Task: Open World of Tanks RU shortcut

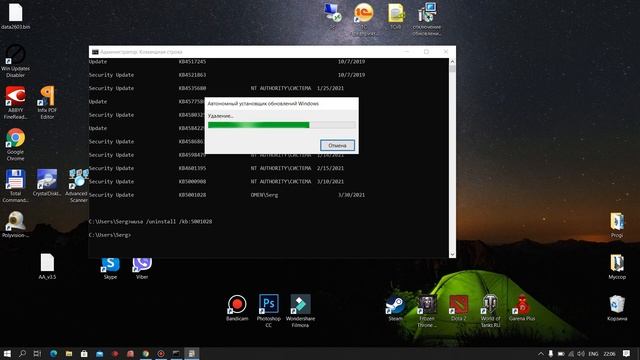Action: click(x=490, y=310)
